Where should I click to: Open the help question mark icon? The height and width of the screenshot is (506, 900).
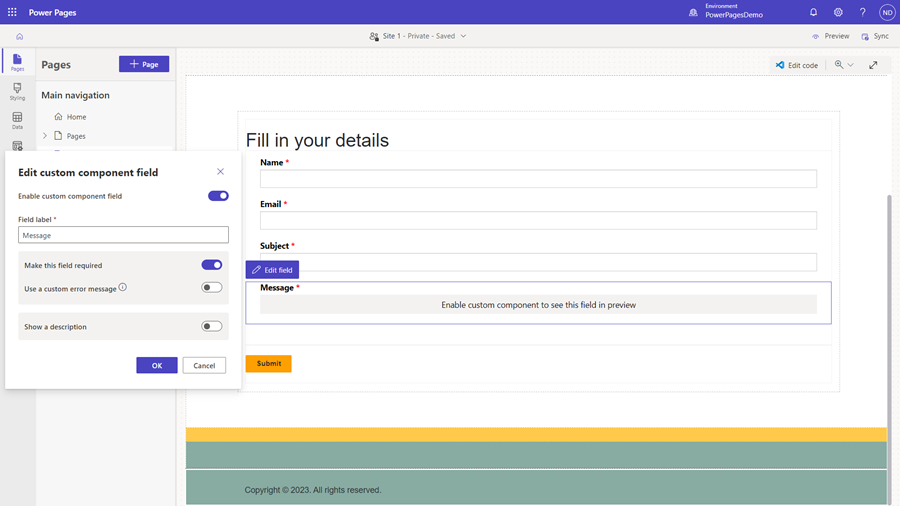click(x=863, y=12)
